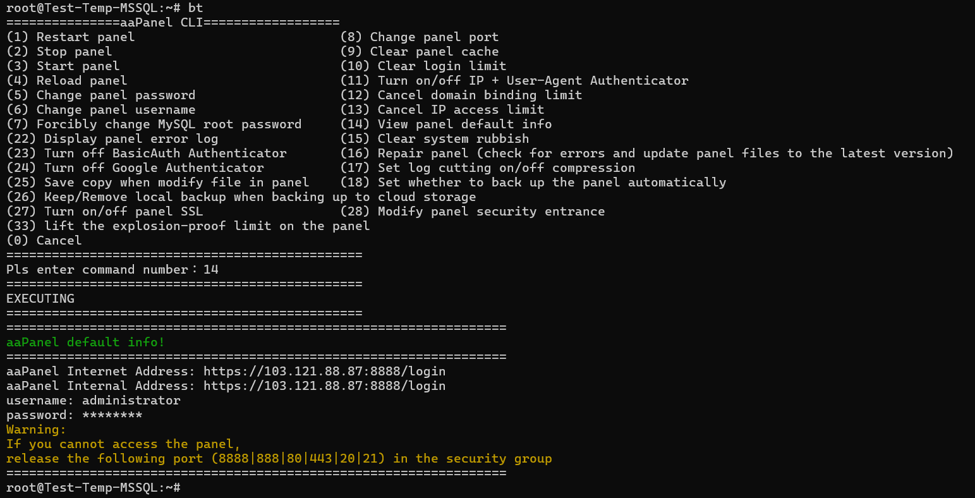Viewport: 975px width, 498px height.
Task: Open the aaPanel Internet Address URL
Action: 325,371
